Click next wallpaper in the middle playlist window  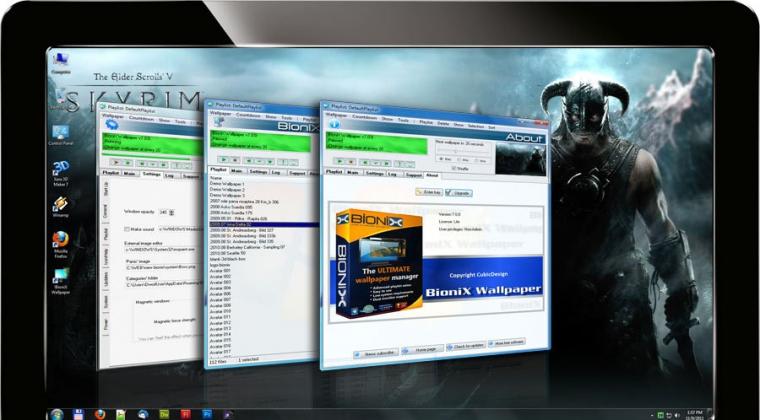[x=270, y=161]
